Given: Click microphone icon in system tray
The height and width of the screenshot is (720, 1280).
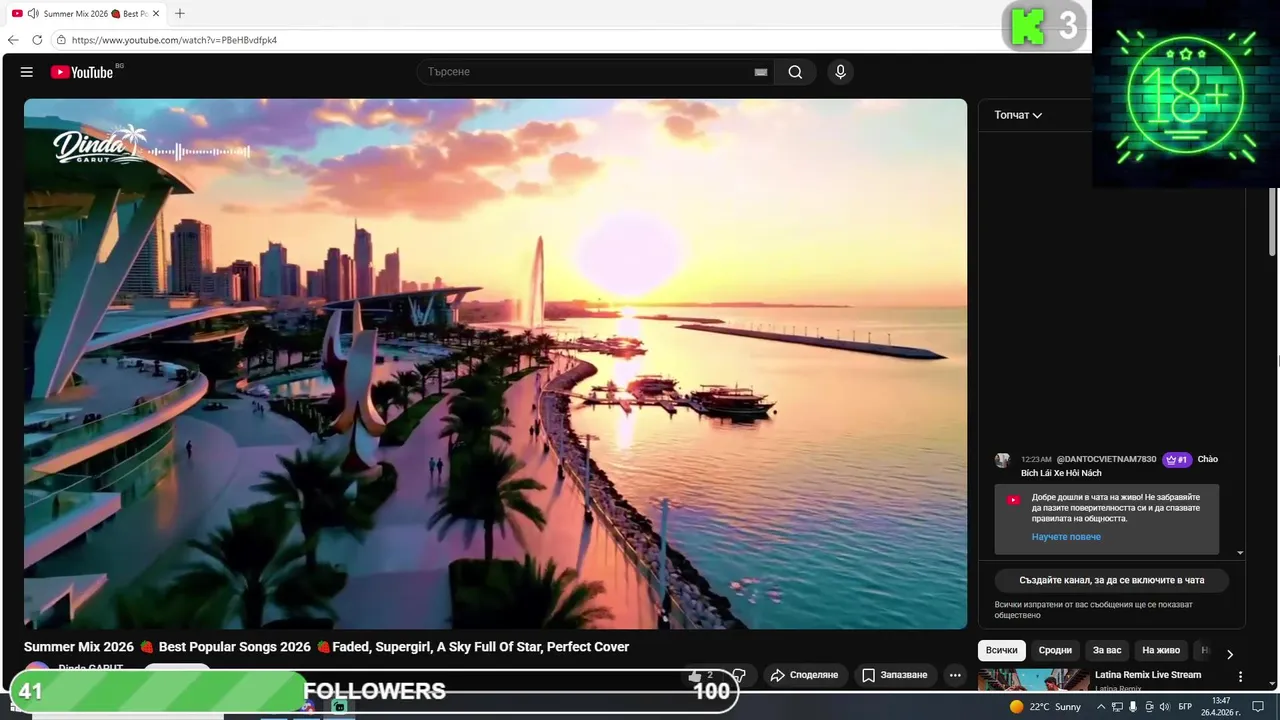Looking at the screenshot, I should coord(1132,707).
